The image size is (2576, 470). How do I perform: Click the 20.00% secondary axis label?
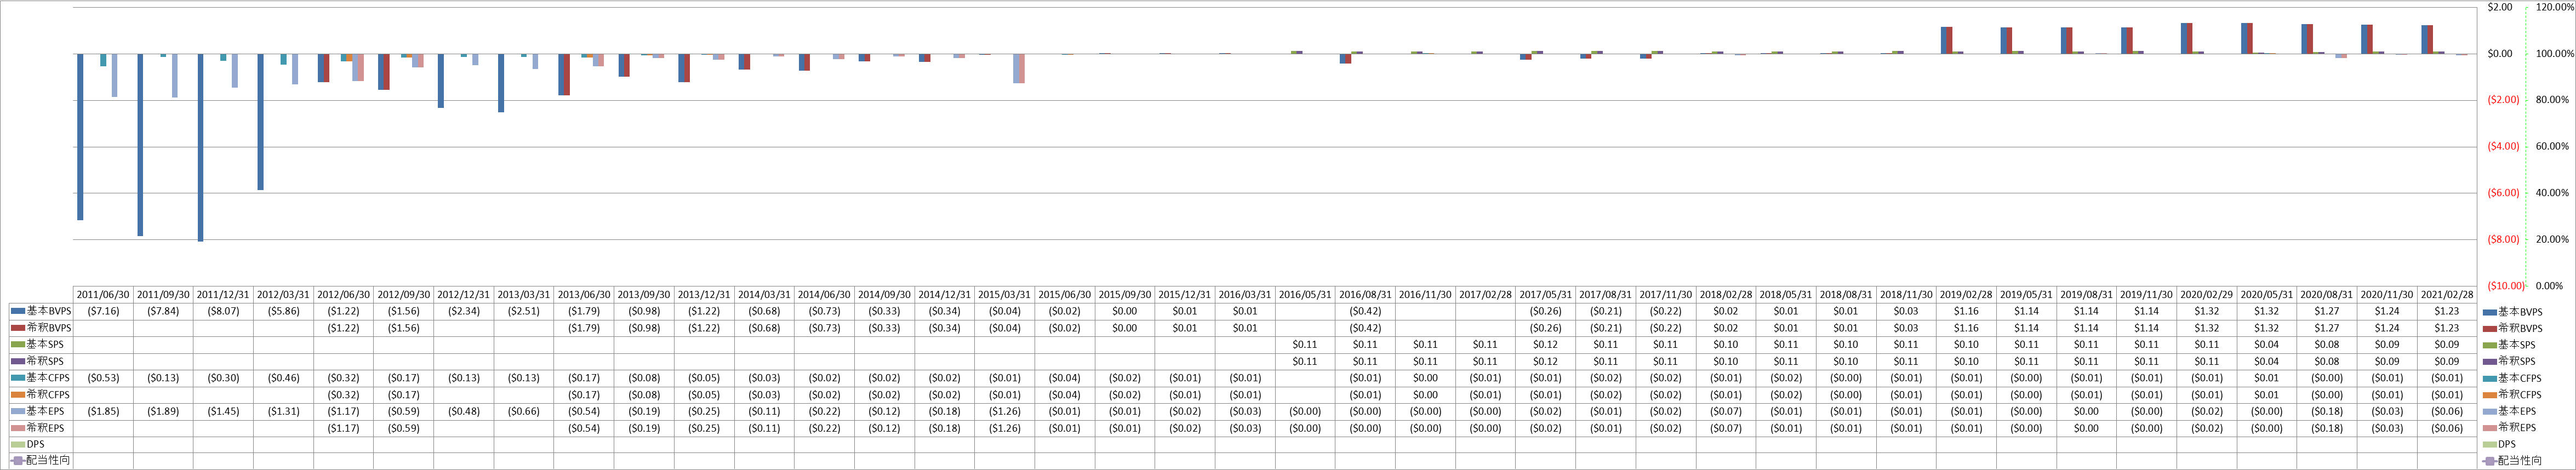coord(2553,239)
